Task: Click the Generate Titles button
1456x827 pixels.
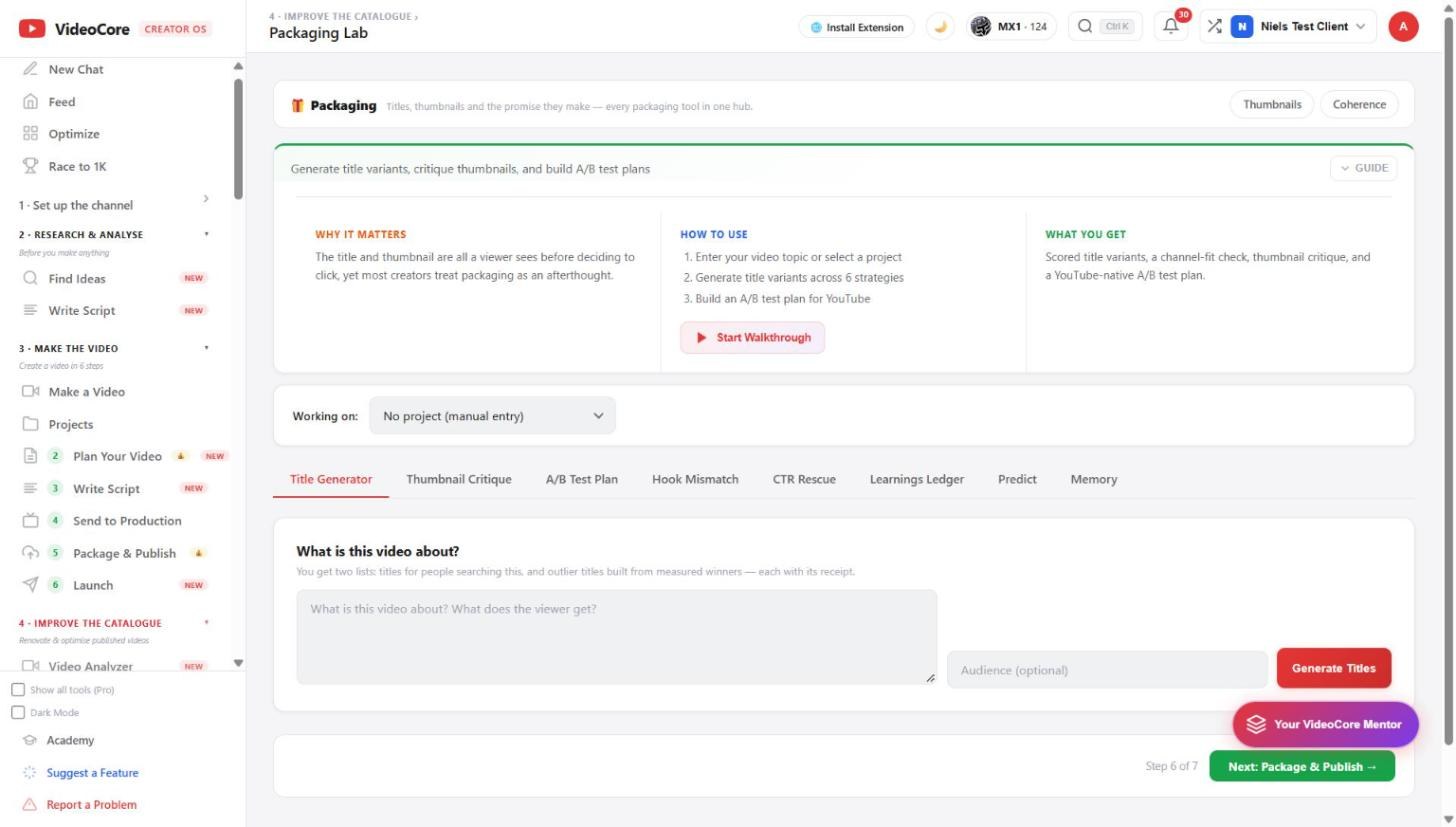Action: 1333,668
